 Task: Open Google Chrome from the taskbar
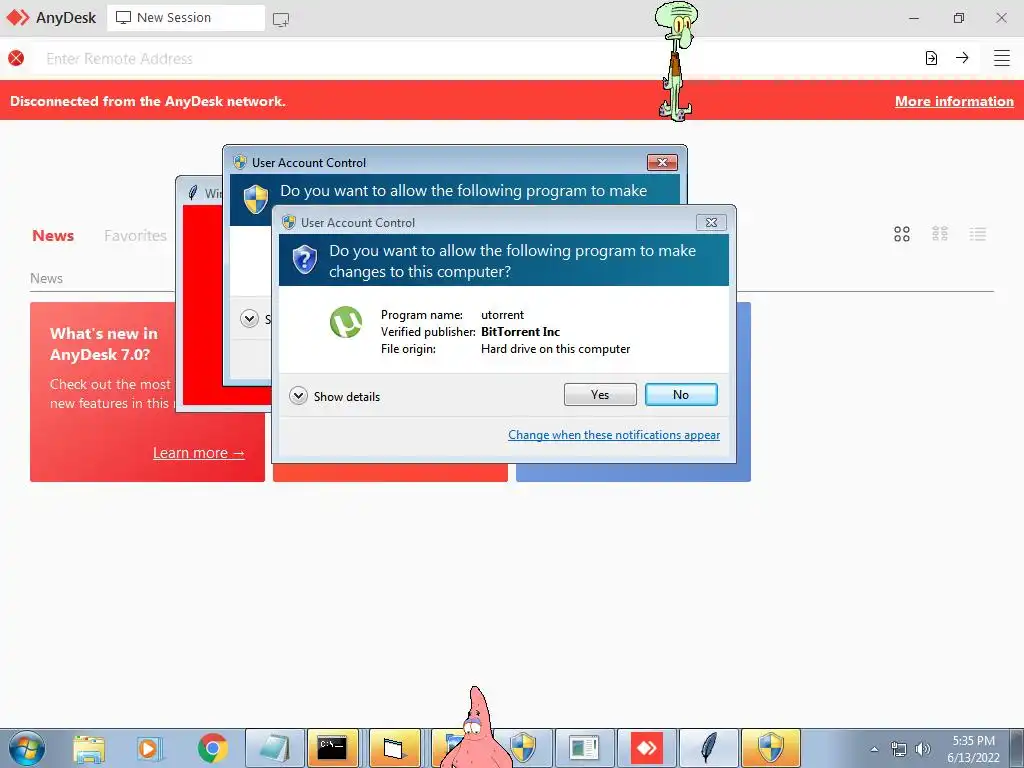point(212,749)
